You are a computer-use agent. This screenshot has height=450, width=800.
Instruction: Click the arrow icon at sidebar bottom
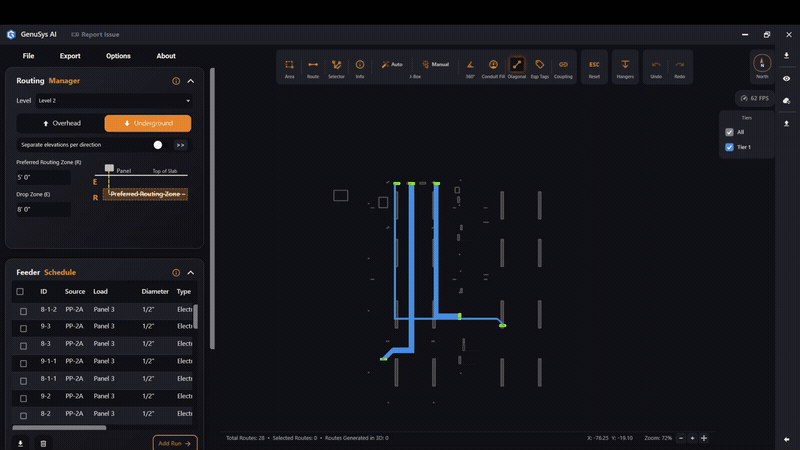(x=786, y=439)
